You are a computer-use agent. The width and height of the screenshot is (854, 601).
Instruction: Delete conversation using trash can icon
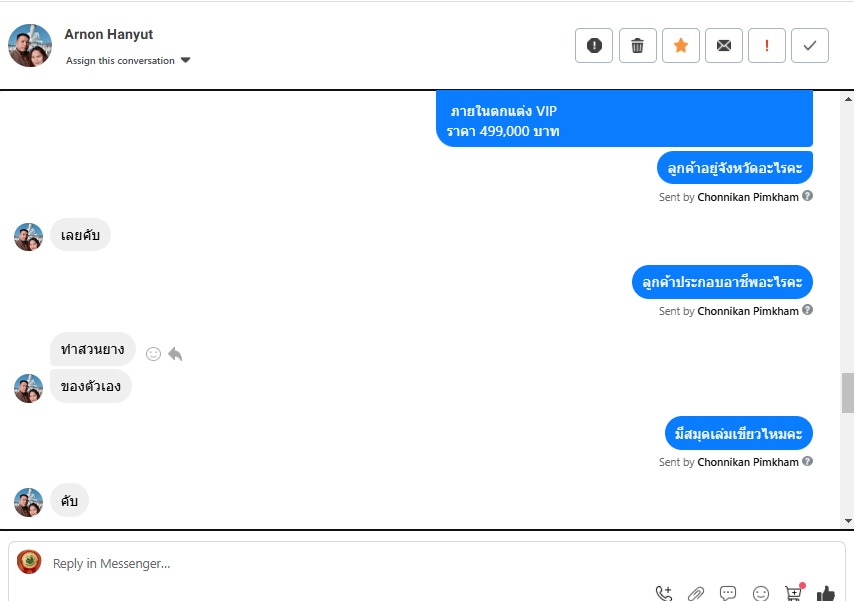point(637,45)
